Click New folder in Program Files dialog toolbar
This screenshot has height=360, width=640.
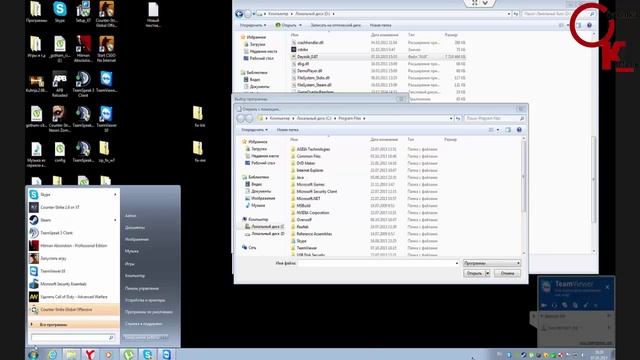(288, 130)
